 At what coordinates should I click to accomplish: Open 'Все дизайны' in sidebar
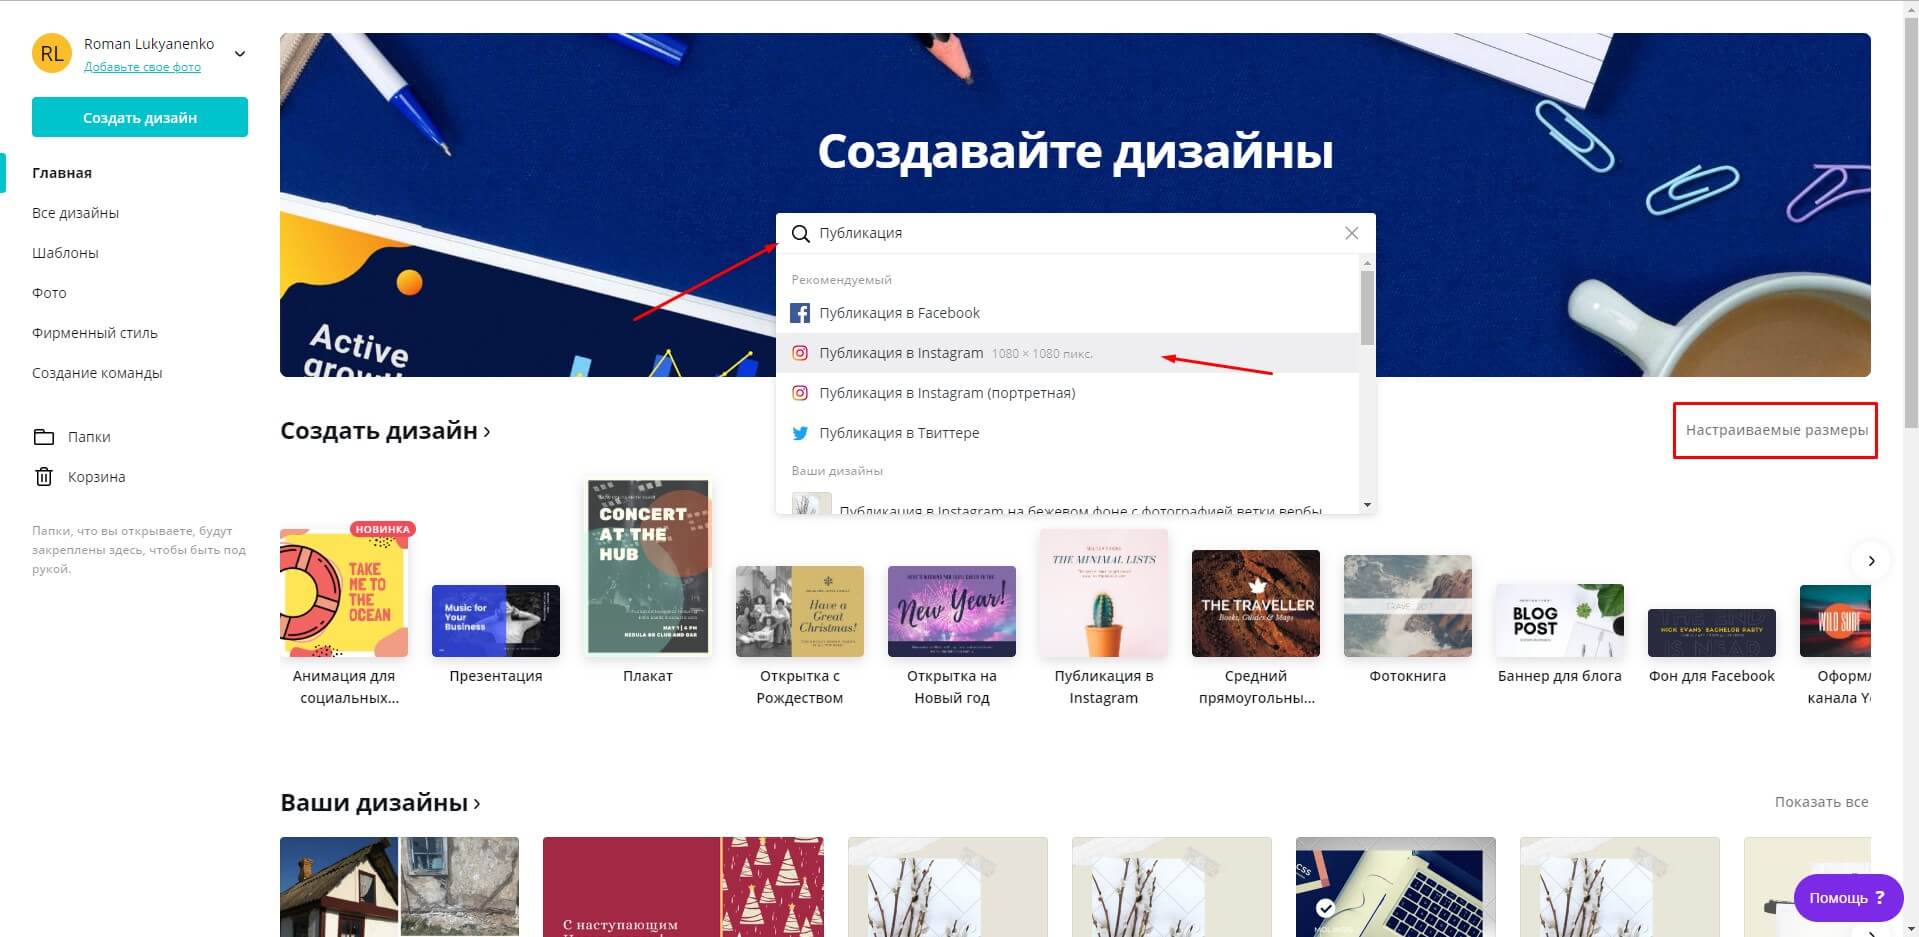coord(75,213)
